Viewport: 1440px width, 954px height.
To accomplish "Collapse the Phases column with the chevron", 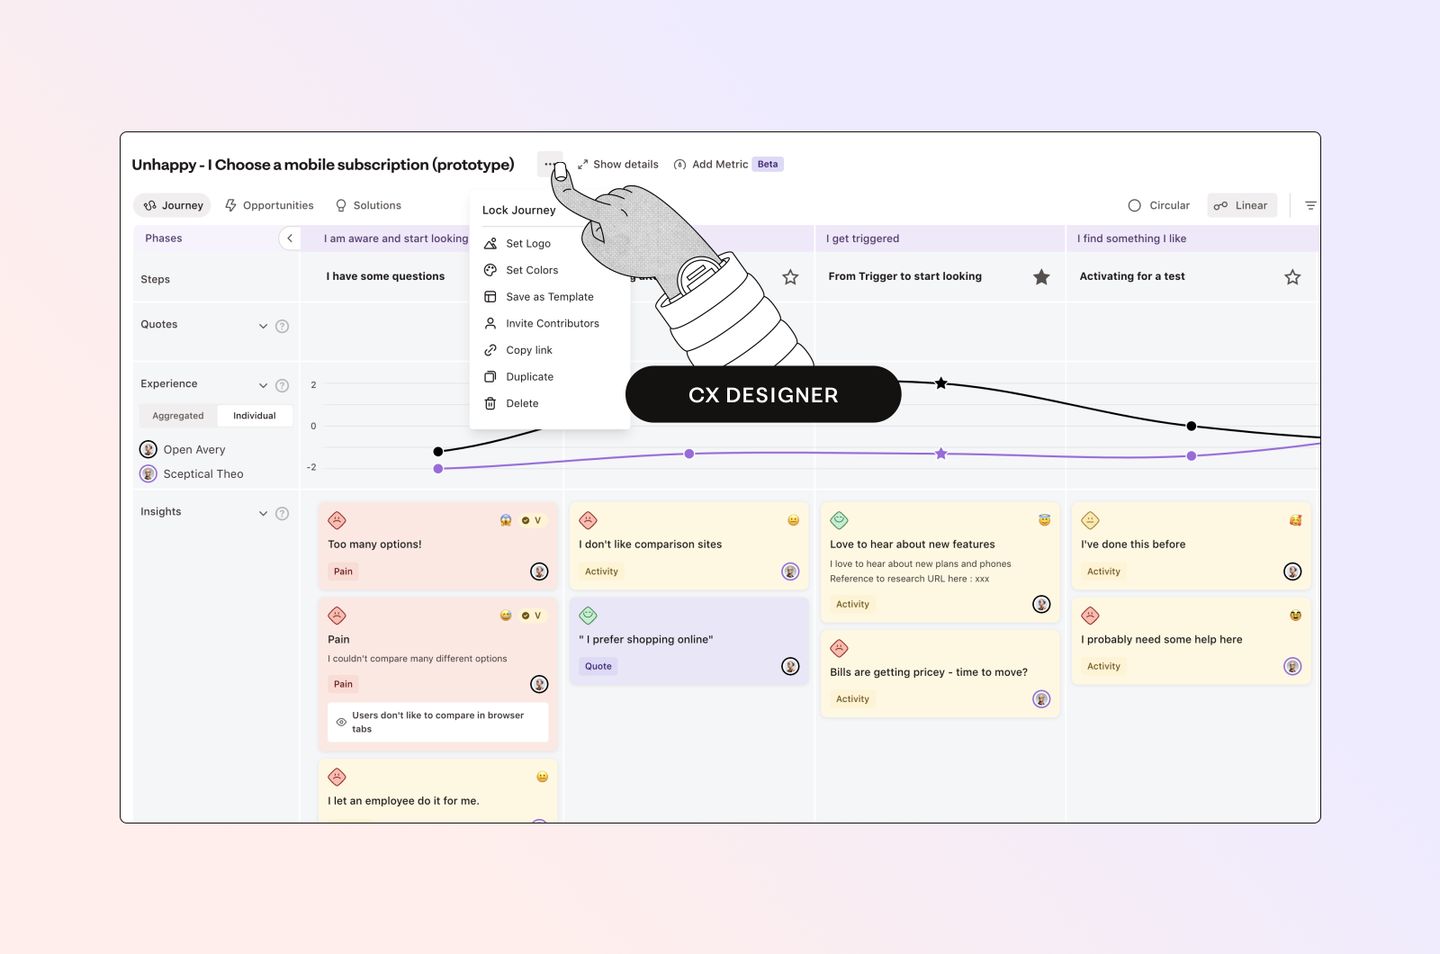I will point(290,238).
